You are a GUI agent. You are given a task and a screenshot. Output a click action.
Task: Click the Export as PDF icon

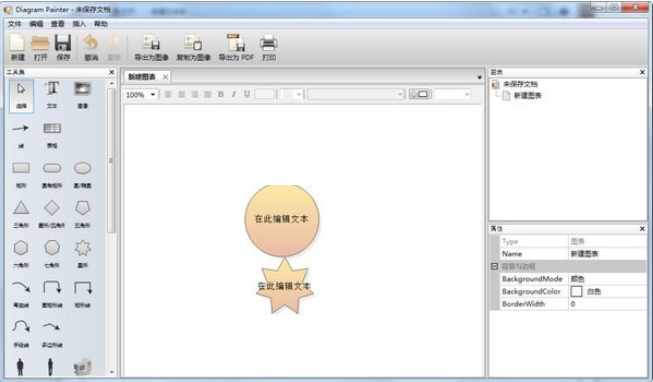point(236,47)
